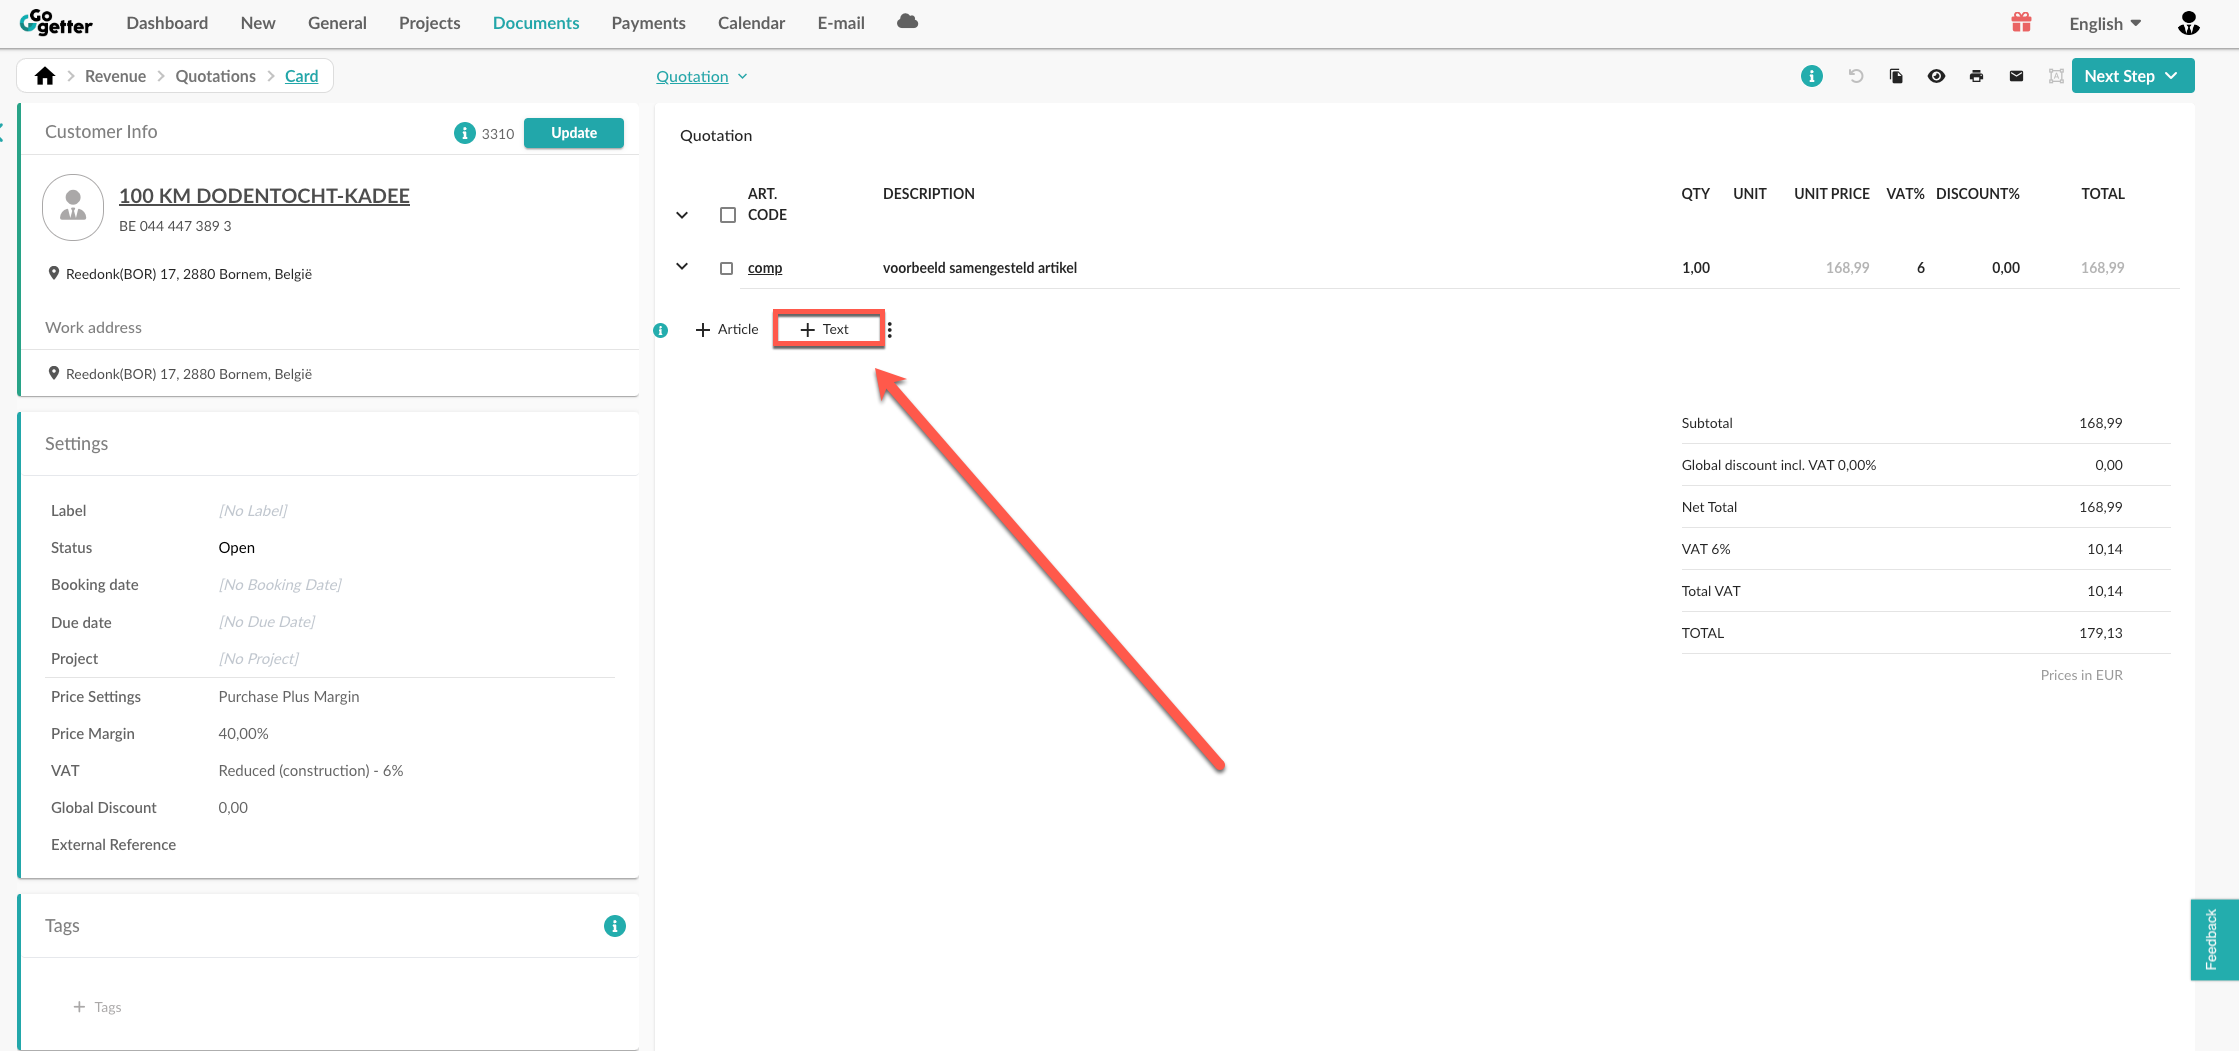This screenshot has height=1051, width=2239.
Task: Click the print icon in the toolbar
Action: (1976, 76)
